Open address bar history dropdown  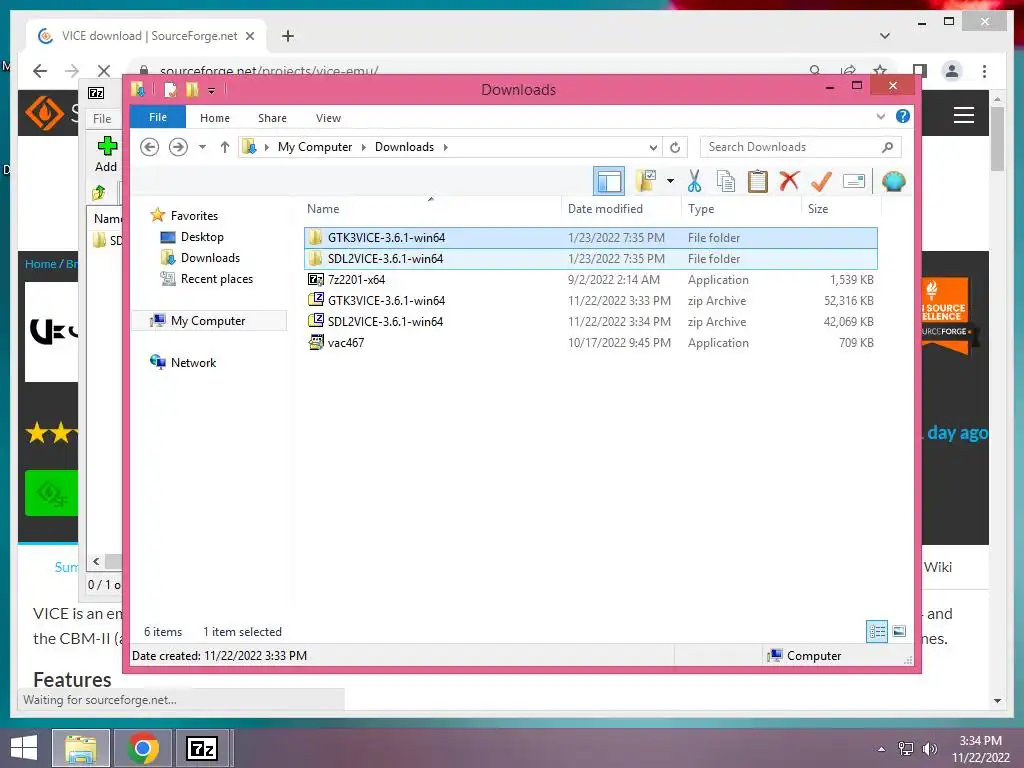click(x=652, y=148)
